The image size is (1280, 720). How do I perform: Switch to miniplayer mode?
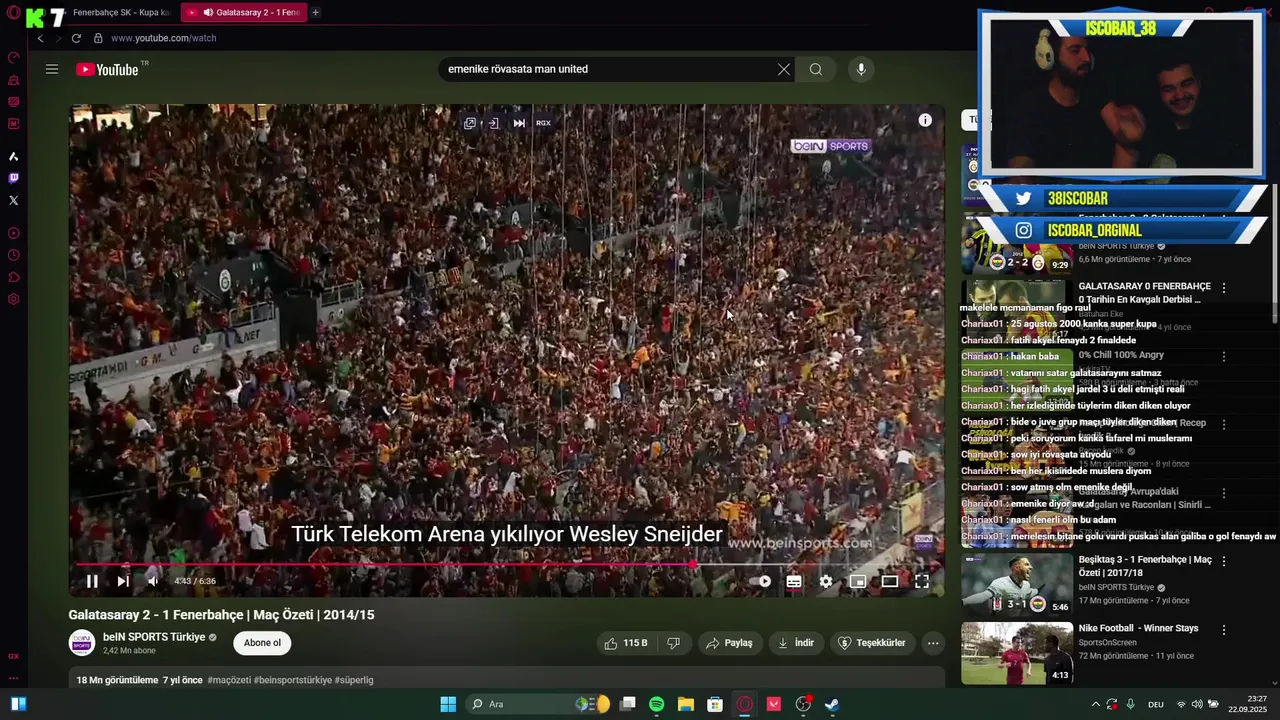(x=858, y=581)
